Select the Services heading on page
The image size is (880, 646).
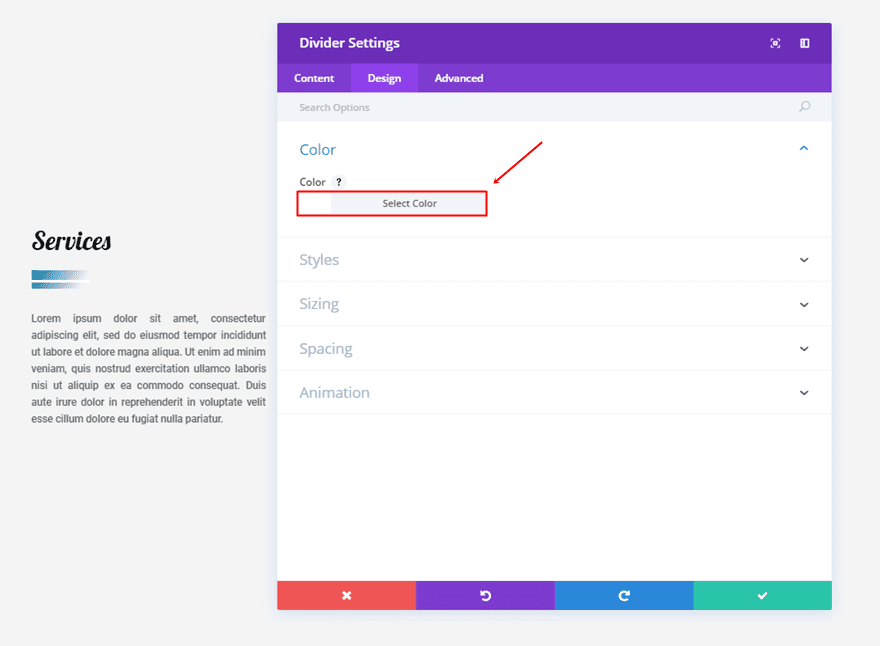coord(71,241)
